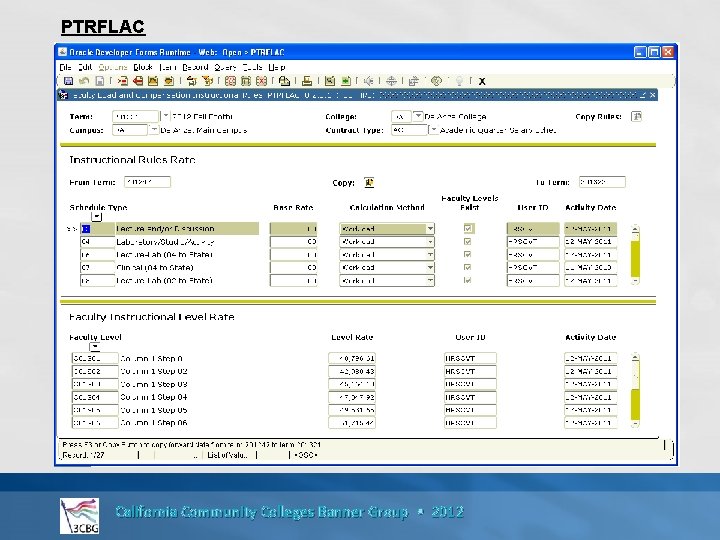Click down arrow of Faculty Level Rate scrollbar
The width and height of the screenshot is (720, 540).
point(635,423)
